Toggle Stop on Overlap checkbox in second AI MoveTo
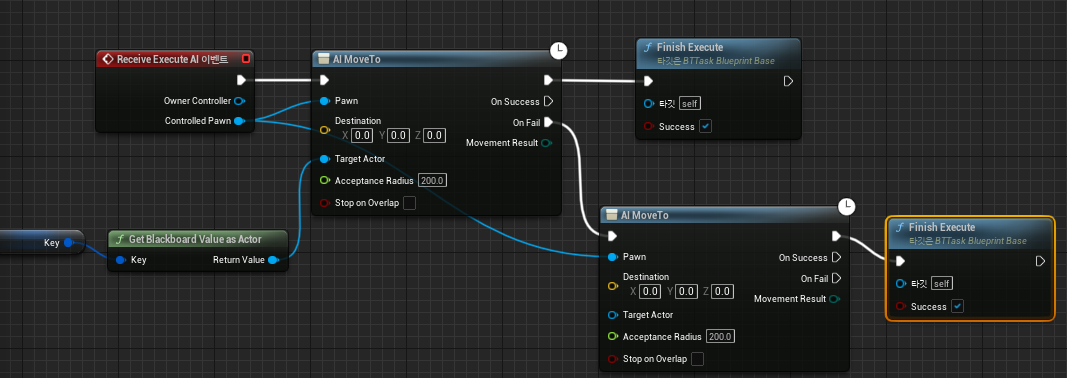This screenshot has width=1067, height=378. (697, 359)
